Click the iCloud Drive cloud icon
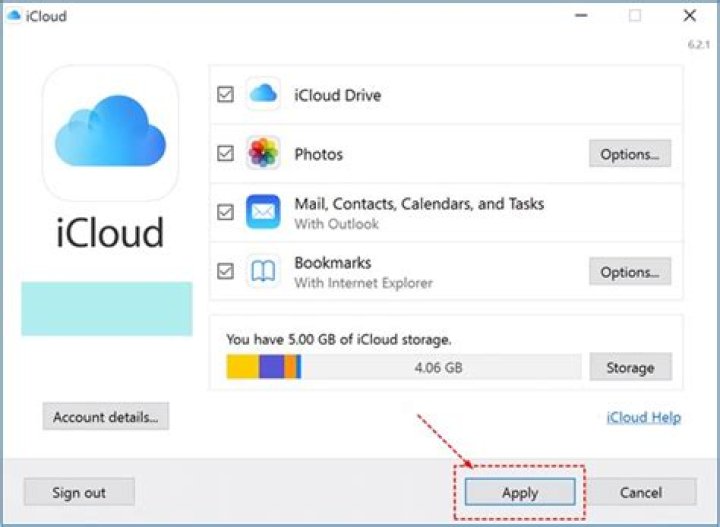The height and width of the screenshot is (527, 720). [x=263, y=95]
